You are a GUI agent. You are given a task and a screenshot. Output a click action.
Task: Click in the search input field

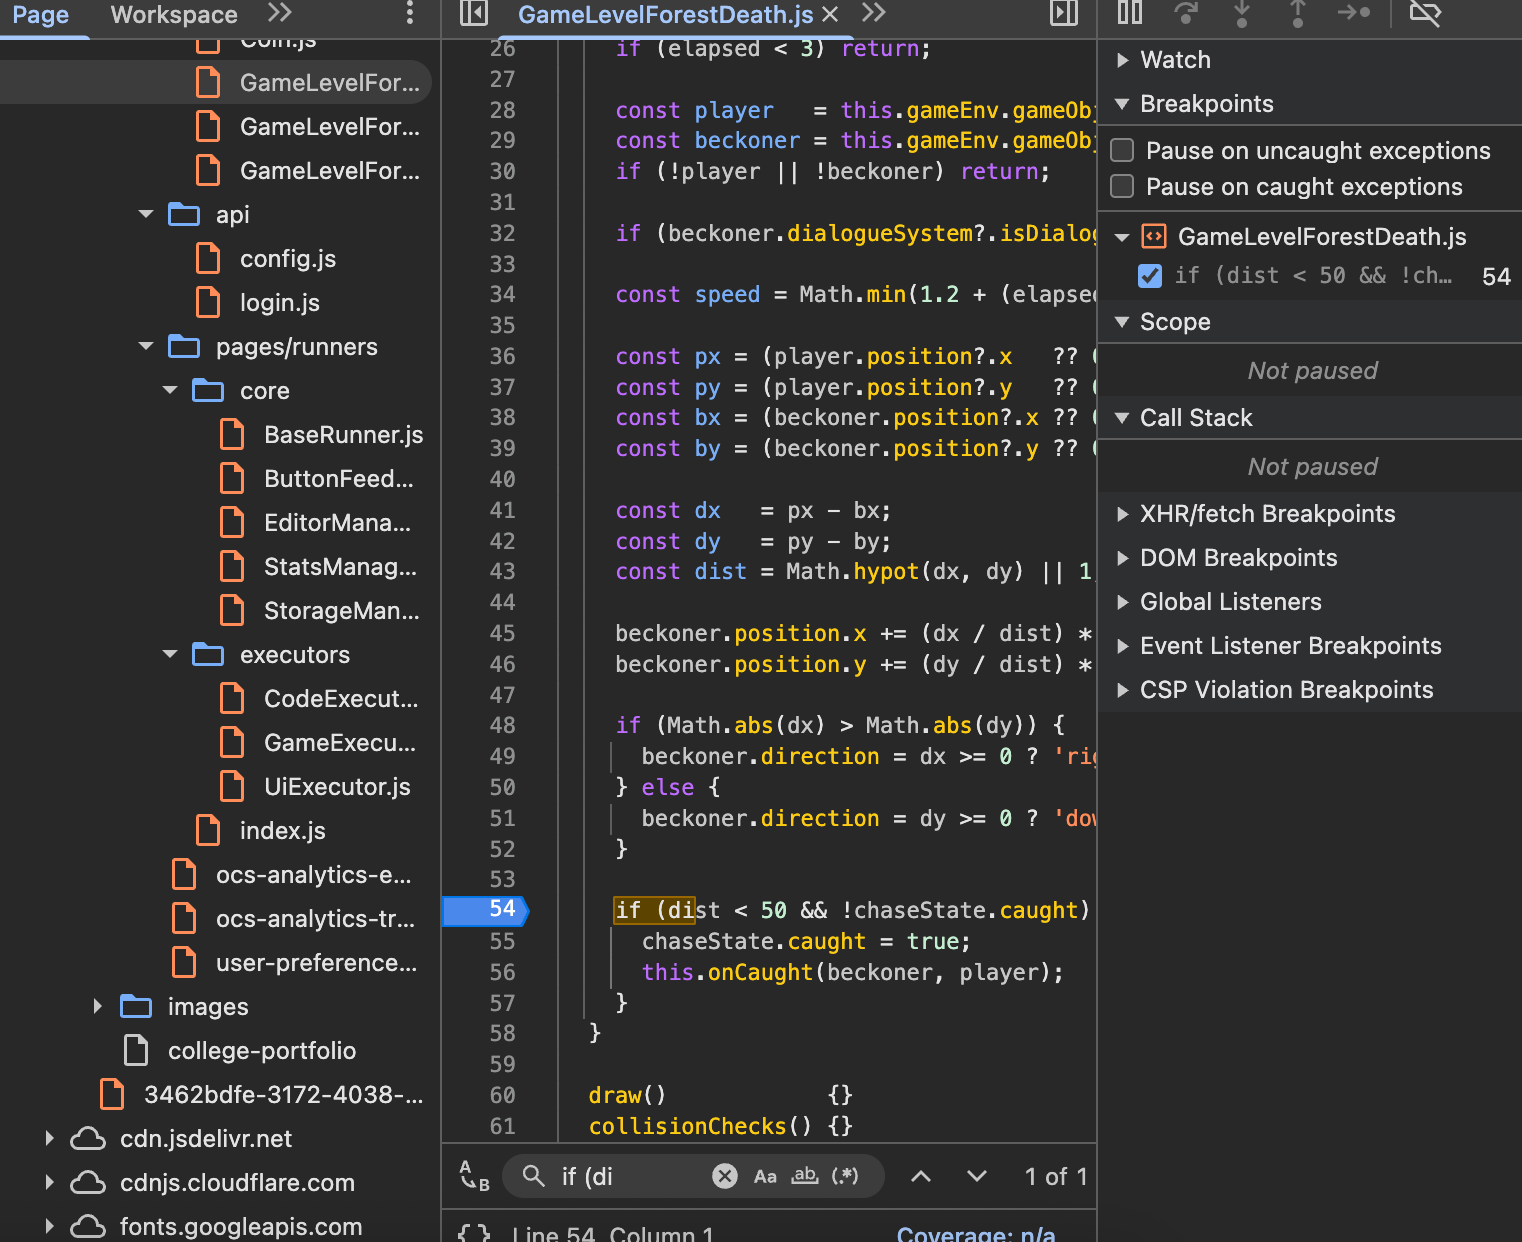tap(630, 1176)
